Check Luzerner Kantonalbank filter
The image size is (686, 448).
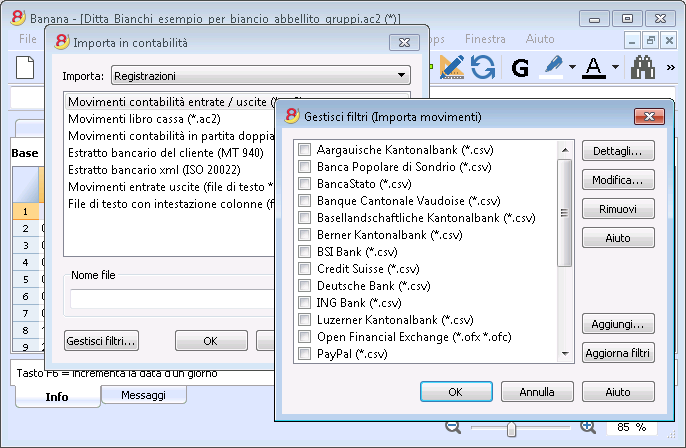click(304, 320)
